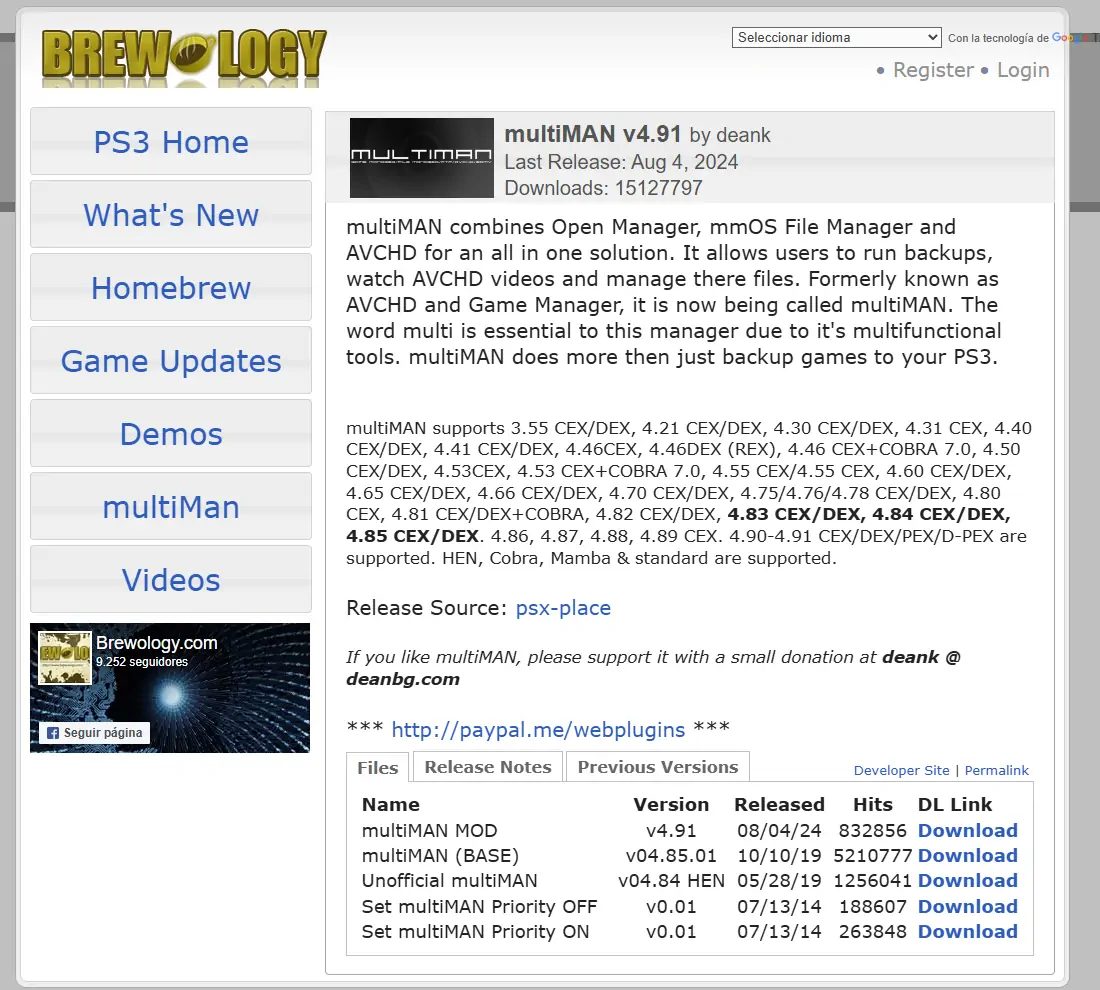Open Game Updates page
This screenshot has height=990, width=1100.
[x=171, y=361]
